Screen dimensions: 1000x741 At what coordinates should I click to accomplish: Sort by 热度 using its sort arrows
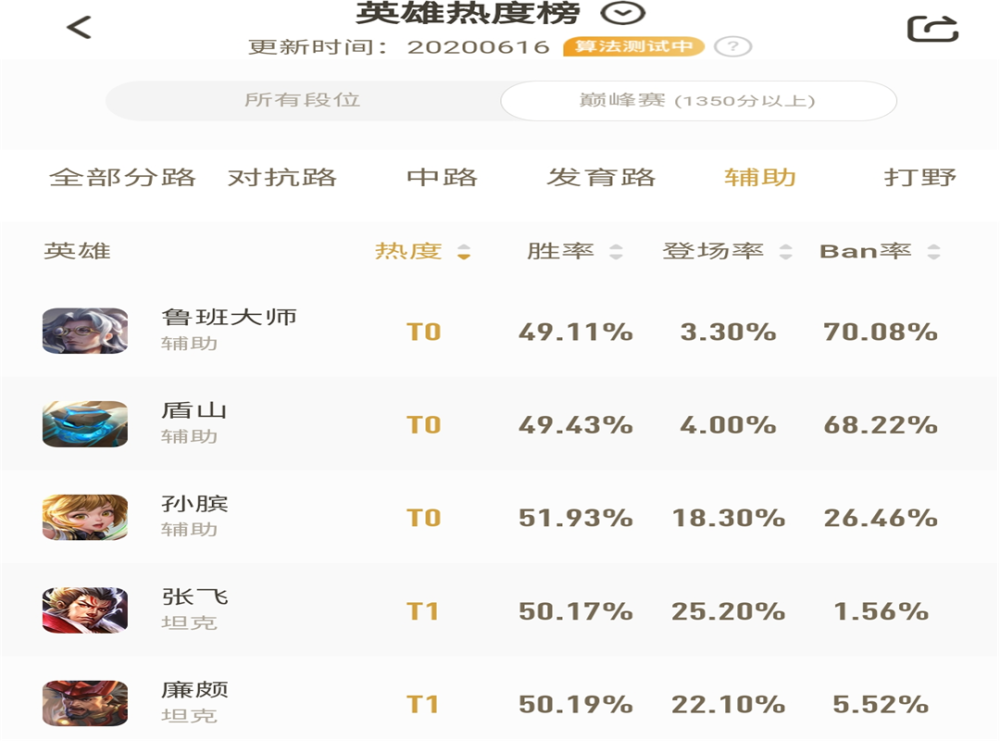[x=464, y=252]
